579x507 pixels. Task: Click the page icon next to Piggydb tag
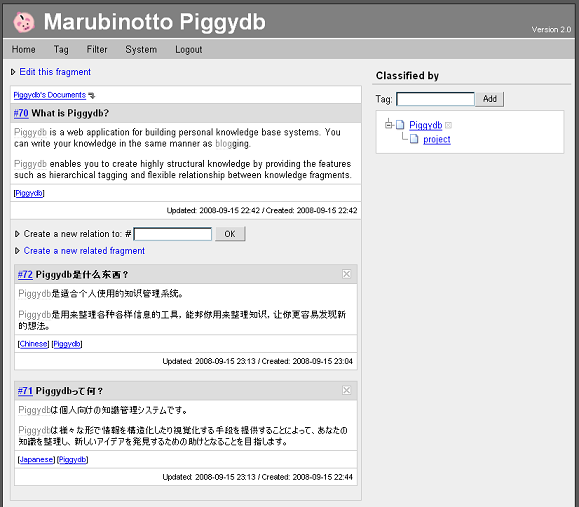tap(400, 125)
